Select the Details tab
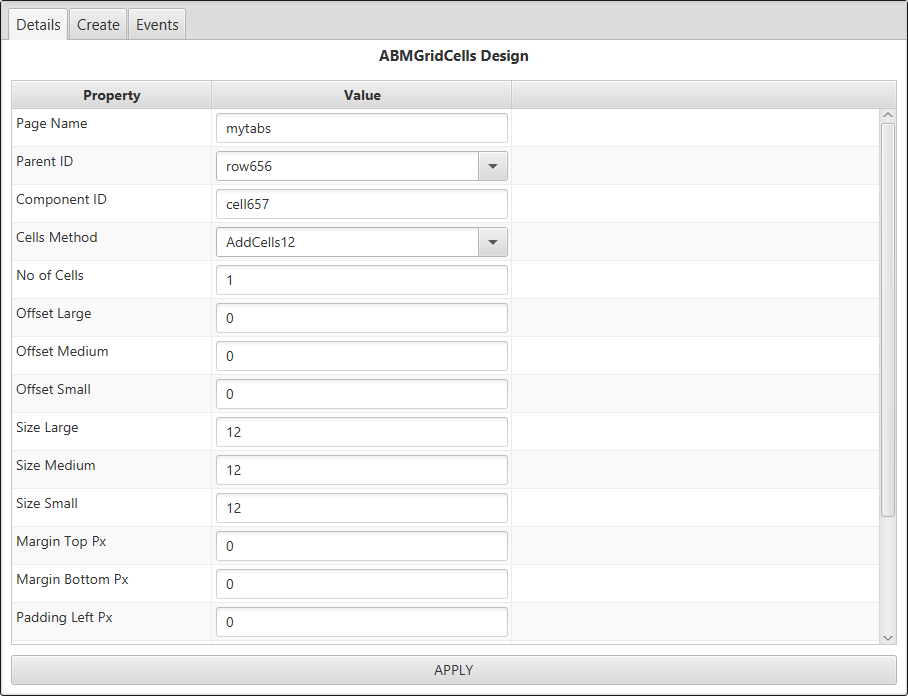This screenshot has width=908, height=696. 39,25
